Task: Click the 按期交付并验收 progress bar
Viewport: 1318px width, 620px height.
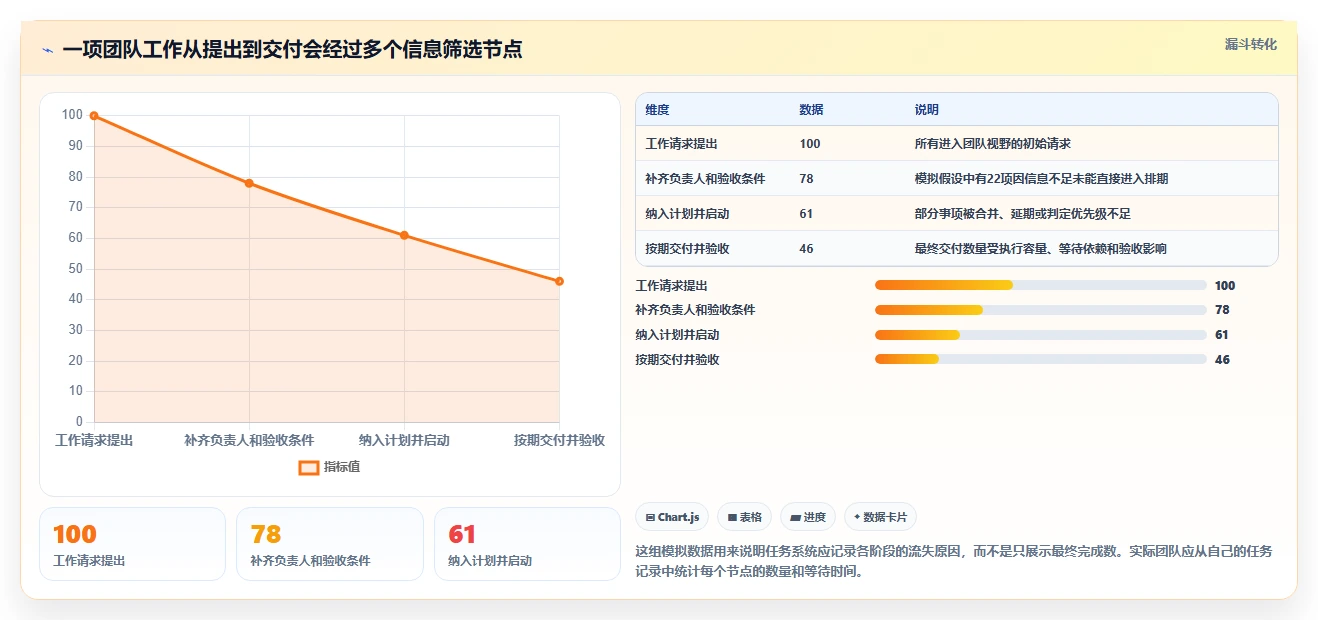Action: pos(1041,360)
